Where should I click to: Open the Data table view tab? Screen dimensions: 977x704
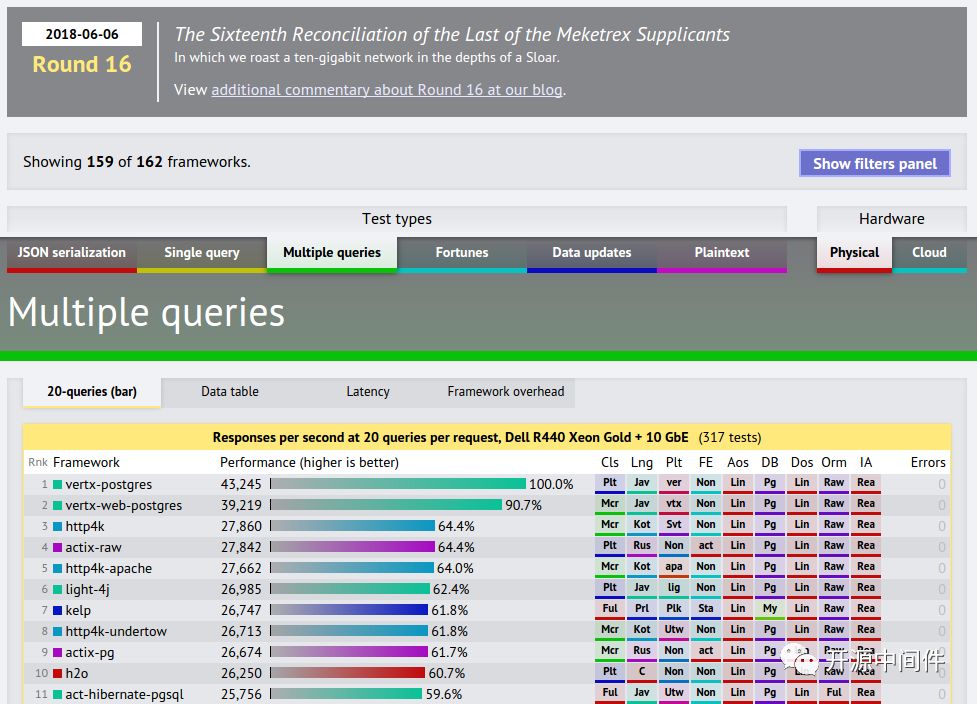pyautogui.click(x=230, y=392)
